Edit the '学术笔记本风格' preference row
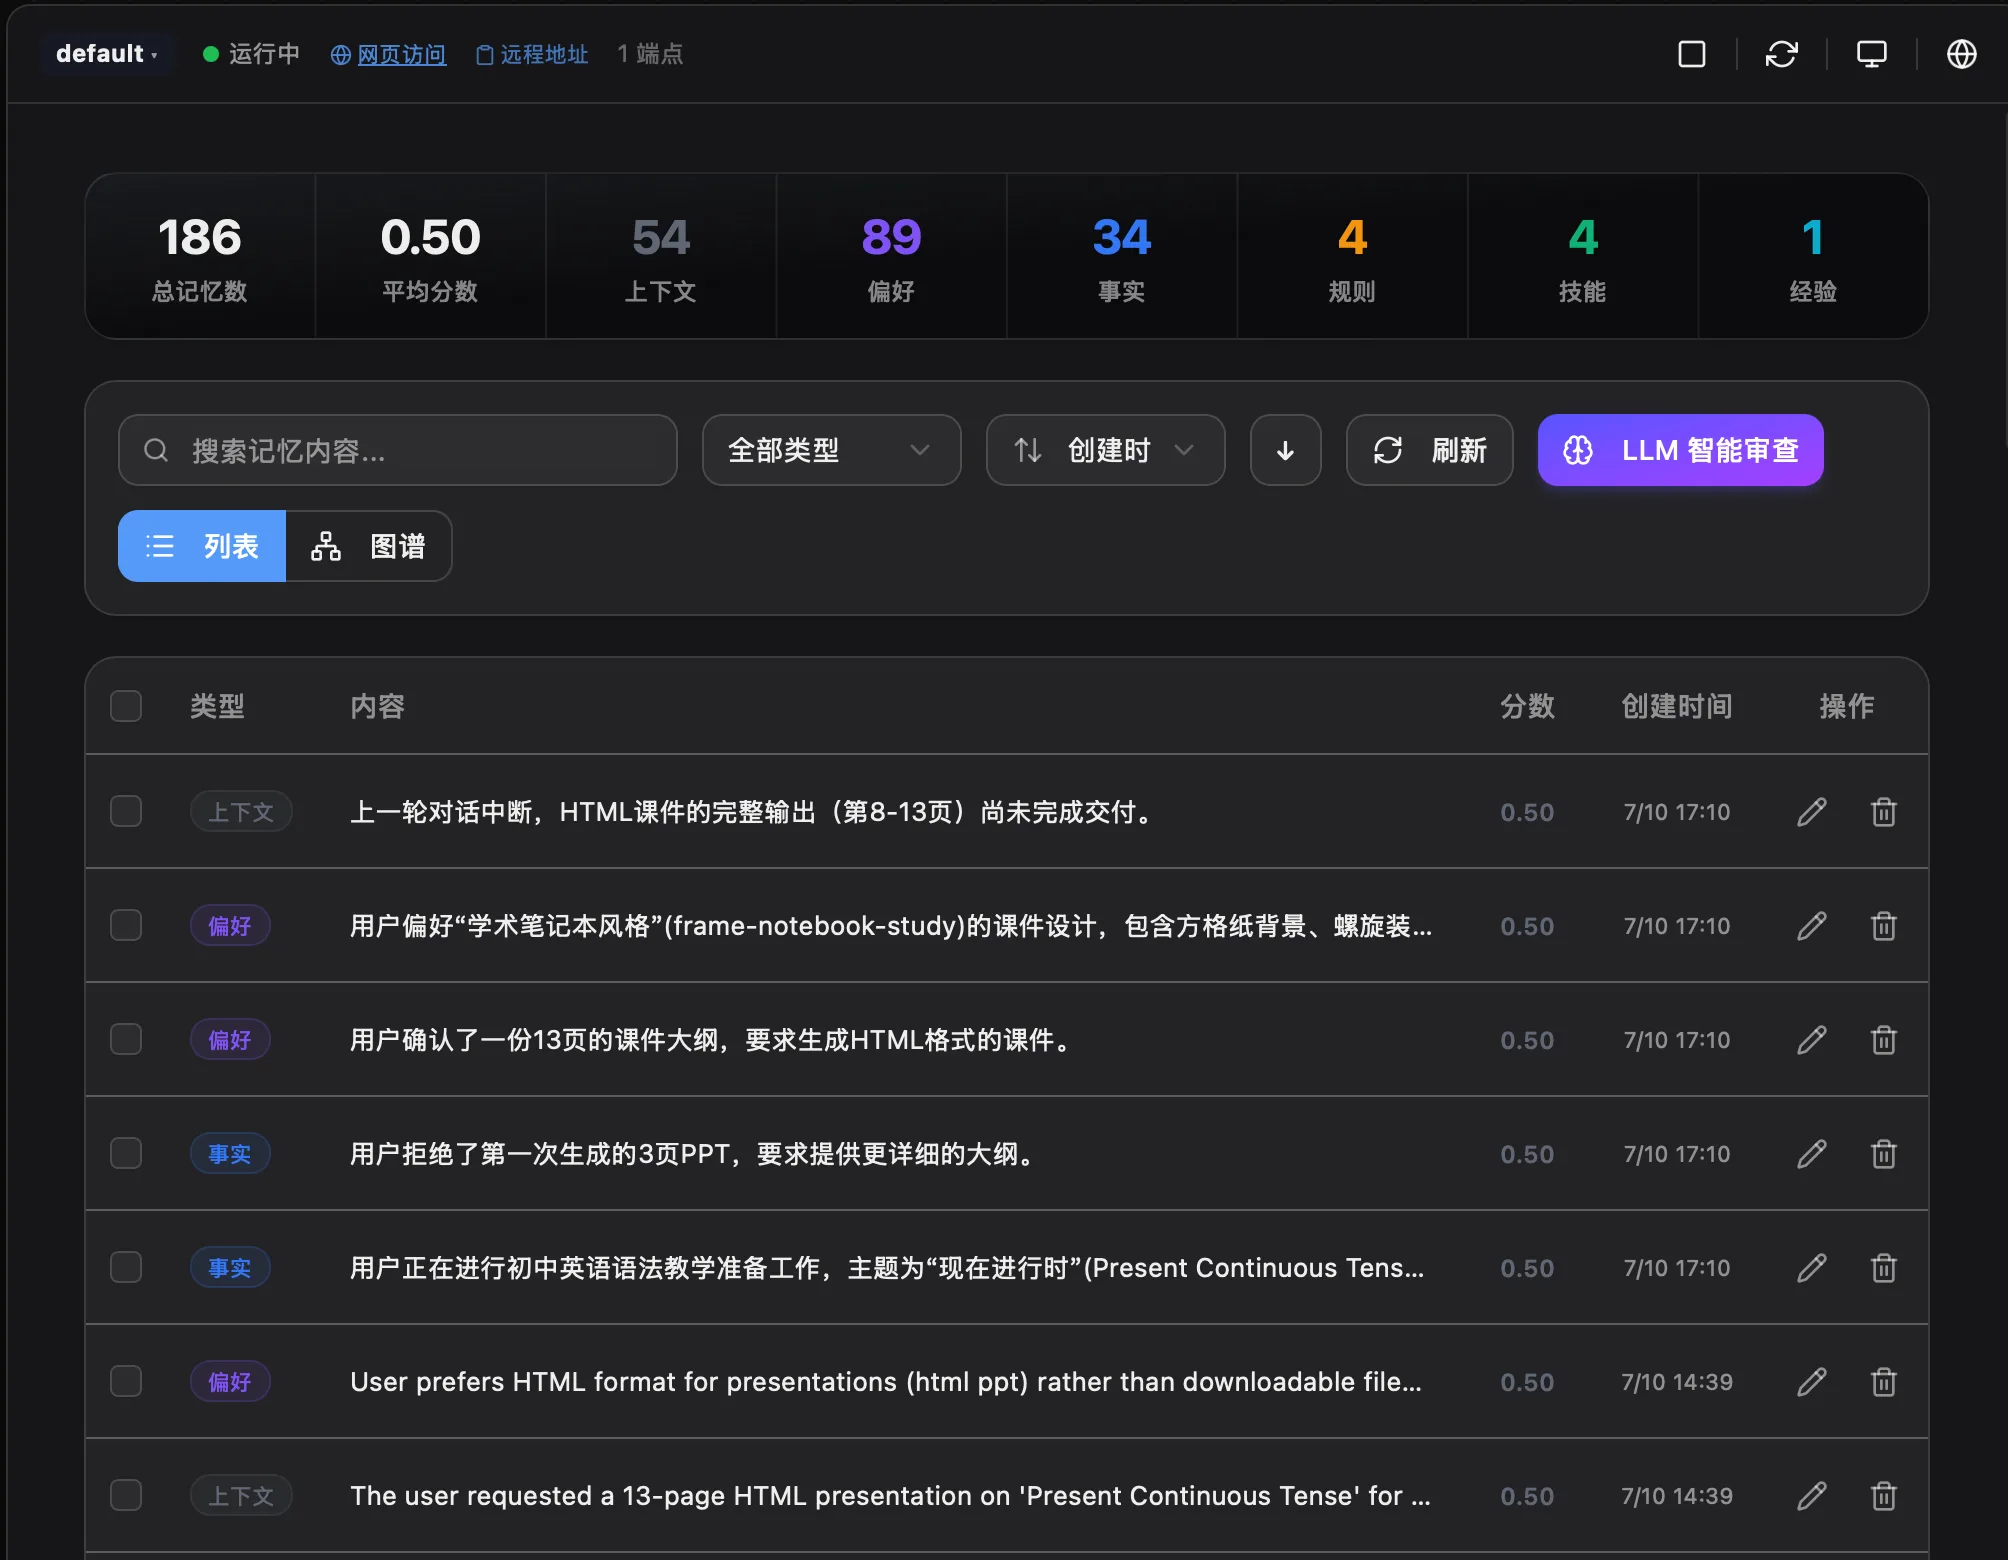 (x=1811, y=926)
